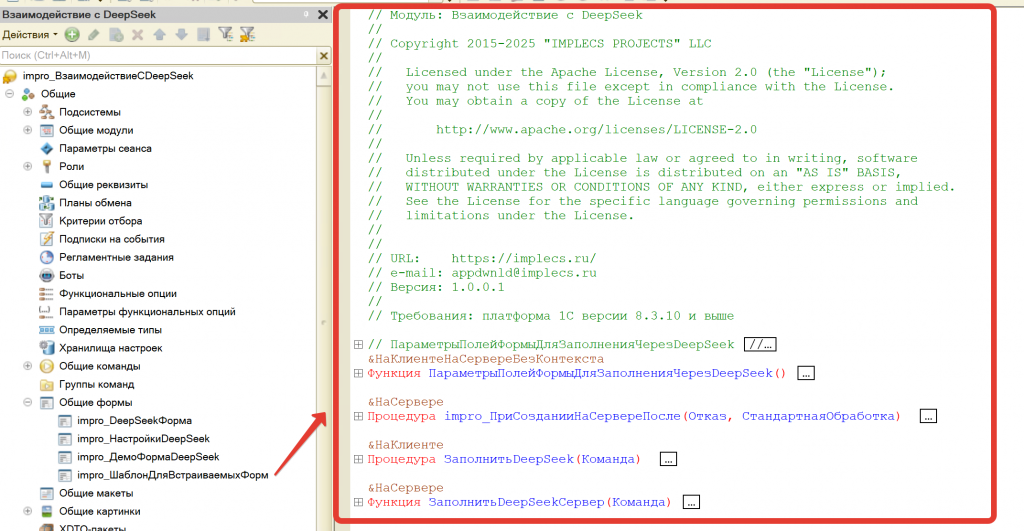Collapse the Общие формы node

(x=28, y=403)
